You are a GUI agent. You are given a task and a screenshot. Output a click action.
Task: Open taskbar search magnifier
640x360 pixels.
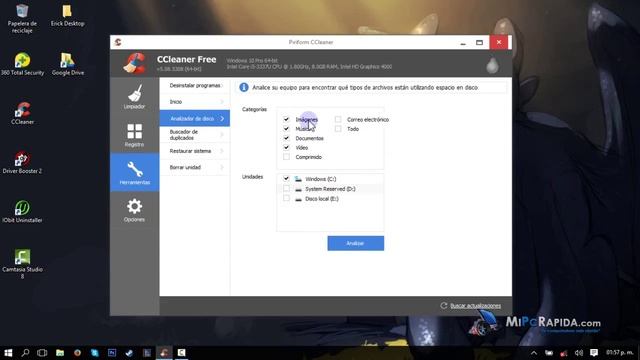(25, 353)
